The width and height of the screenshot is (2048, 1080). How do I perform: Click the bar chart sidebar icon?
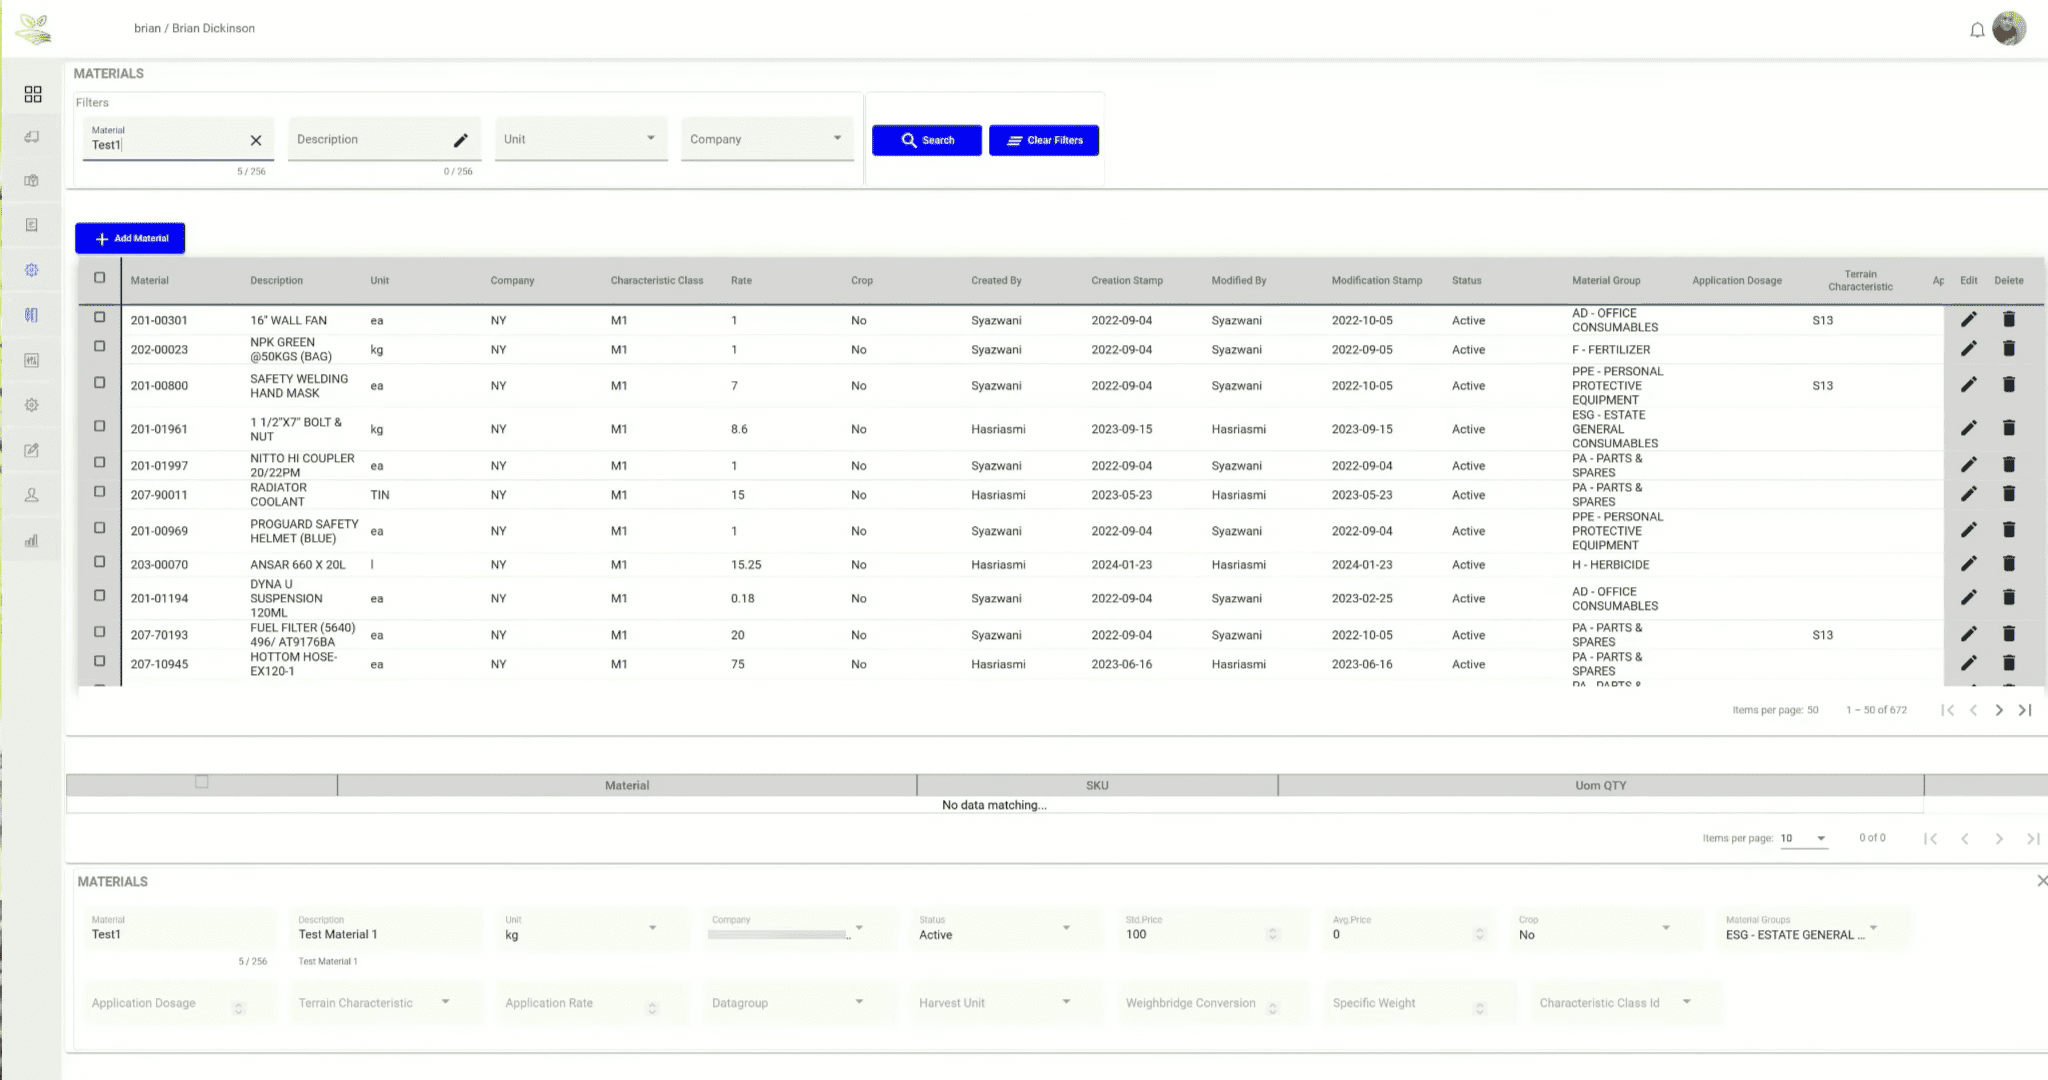click(32, 541)
